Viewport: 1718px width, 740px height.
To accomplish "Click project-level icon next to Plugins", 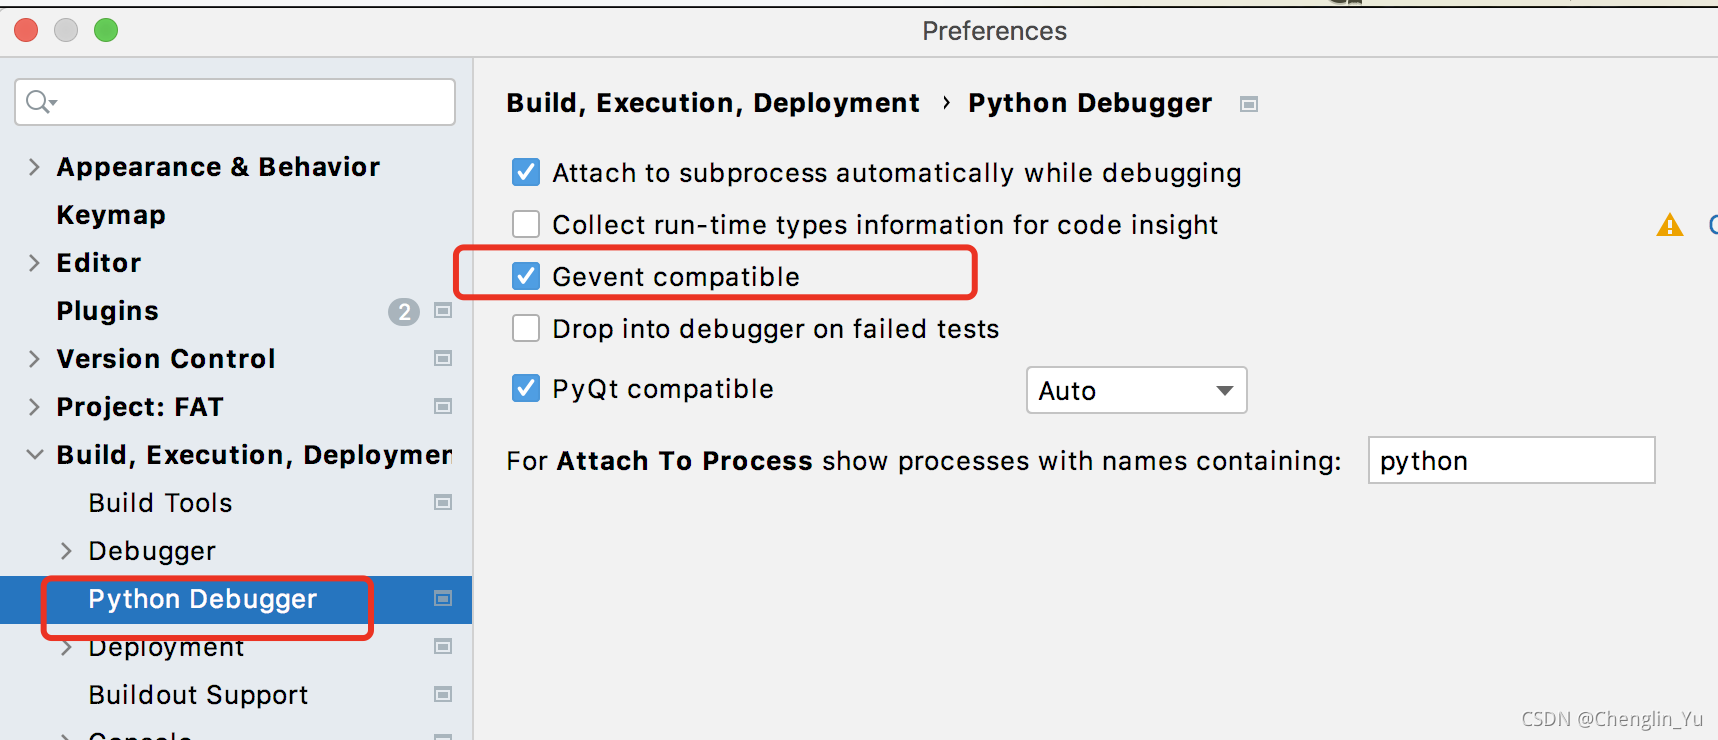I will coord(443,311).
